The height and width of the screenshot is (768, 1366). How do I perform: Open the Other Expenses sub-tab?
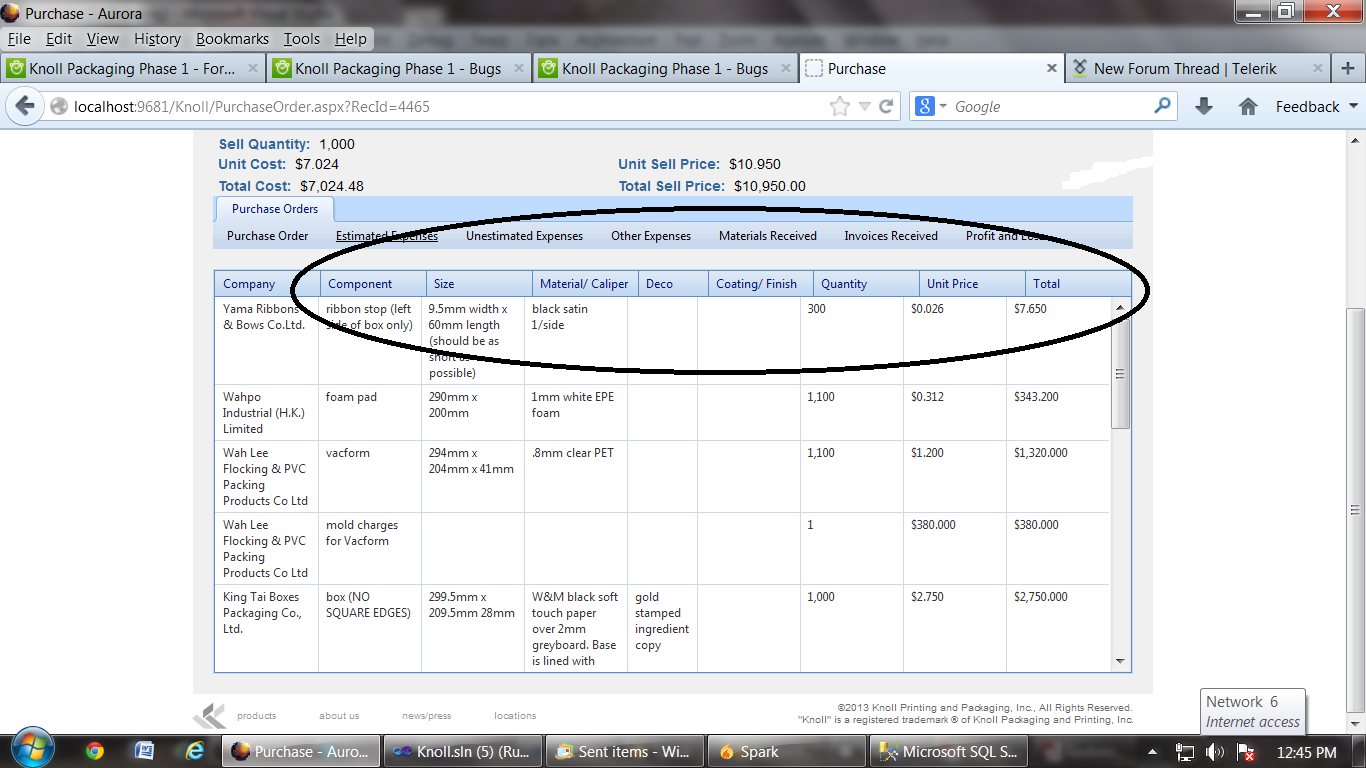(651, 236)
